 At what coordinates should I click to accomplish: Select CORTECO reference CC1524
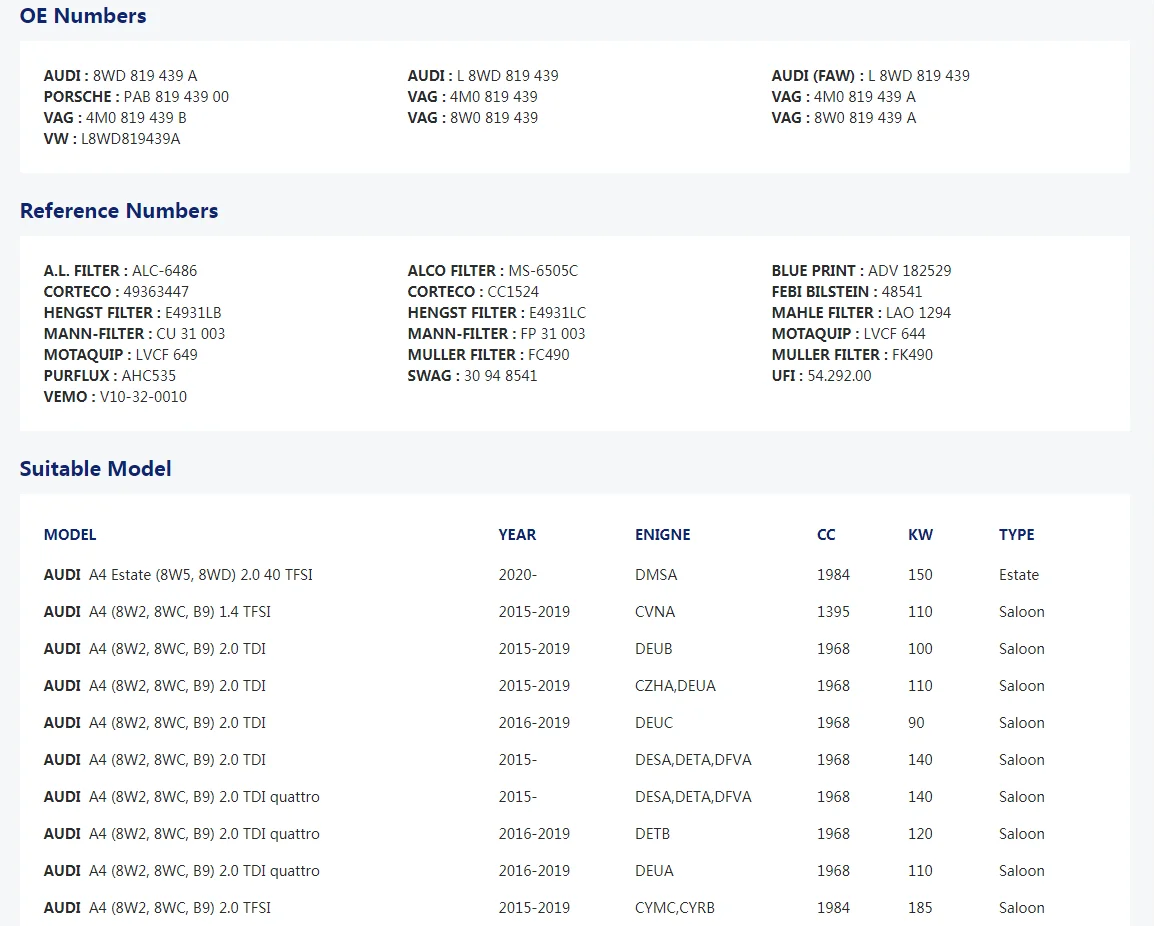473,292
